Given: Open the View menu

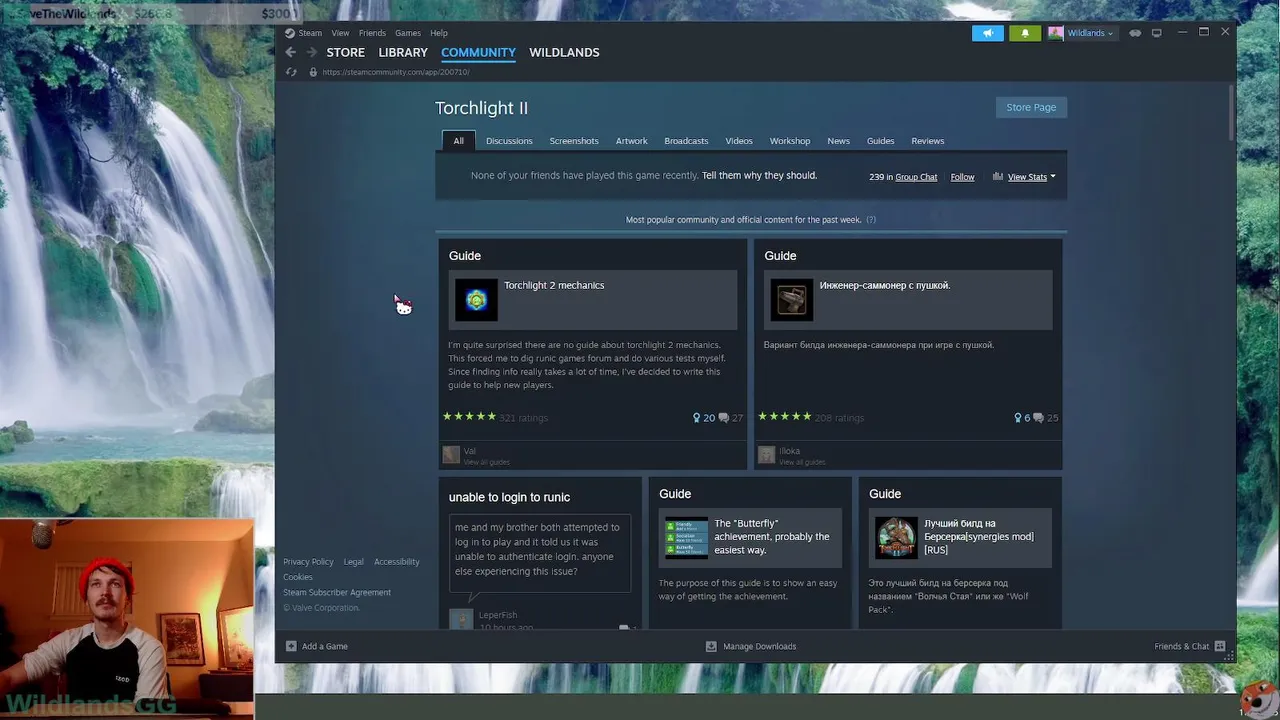Looking at the screenshot, I should coord(341,33).
